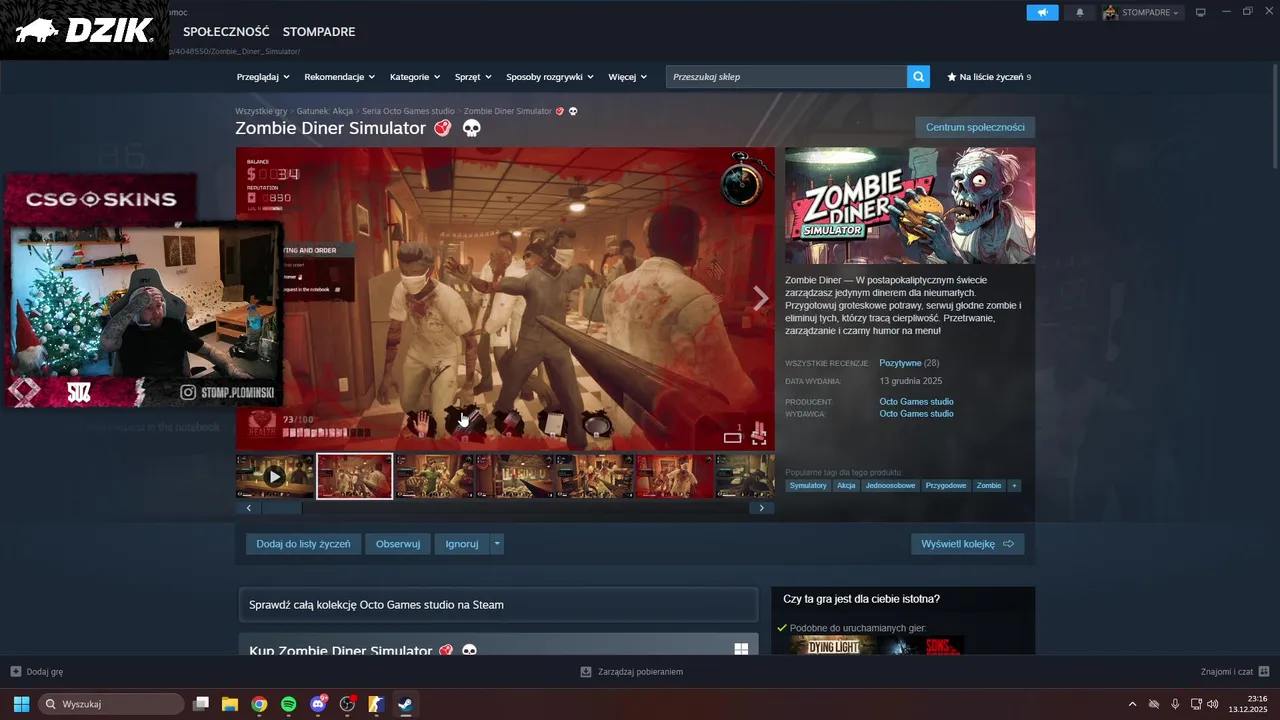Screen dimensions: 1280x720
Task: Go to Wszystkie gry breadcrumb
Action: pos(261,111)
